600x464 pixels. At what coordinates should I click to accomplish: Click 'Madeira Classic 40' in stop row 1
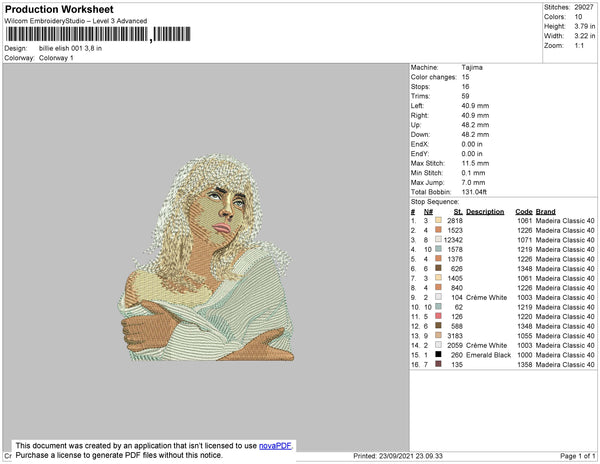coord(565,221)
